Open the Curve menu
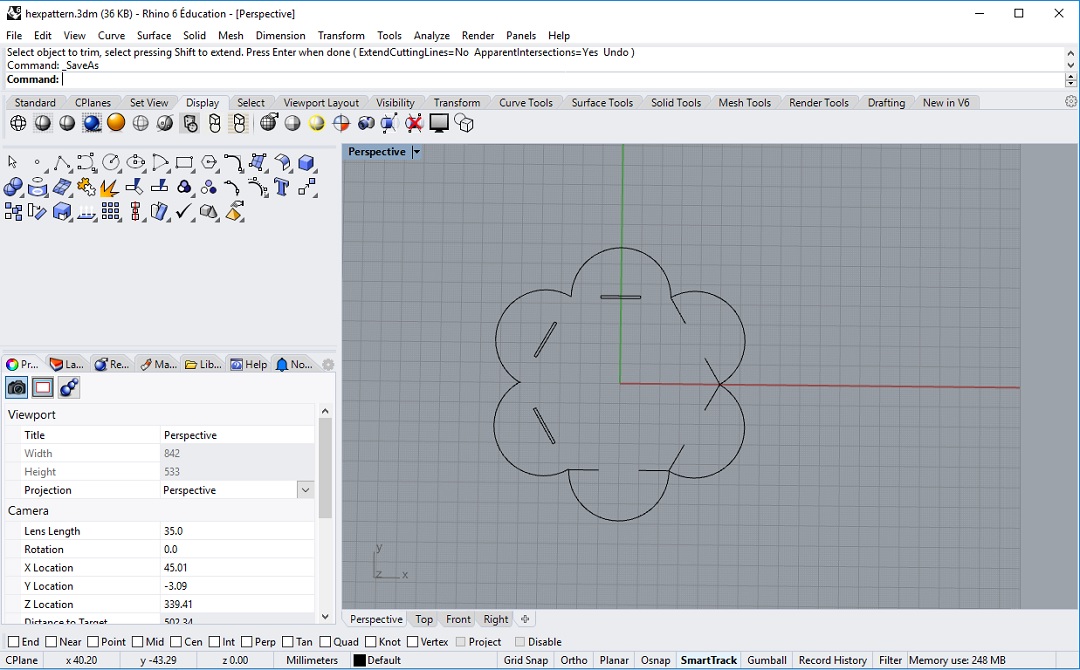 point(111,35)
